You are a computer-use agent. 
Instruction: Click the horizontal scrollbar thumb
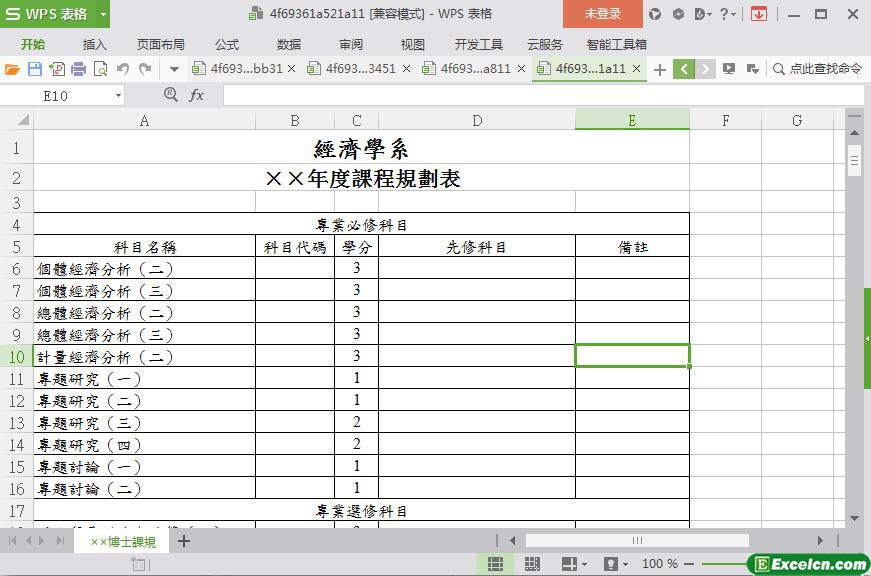tap(637, 540)
